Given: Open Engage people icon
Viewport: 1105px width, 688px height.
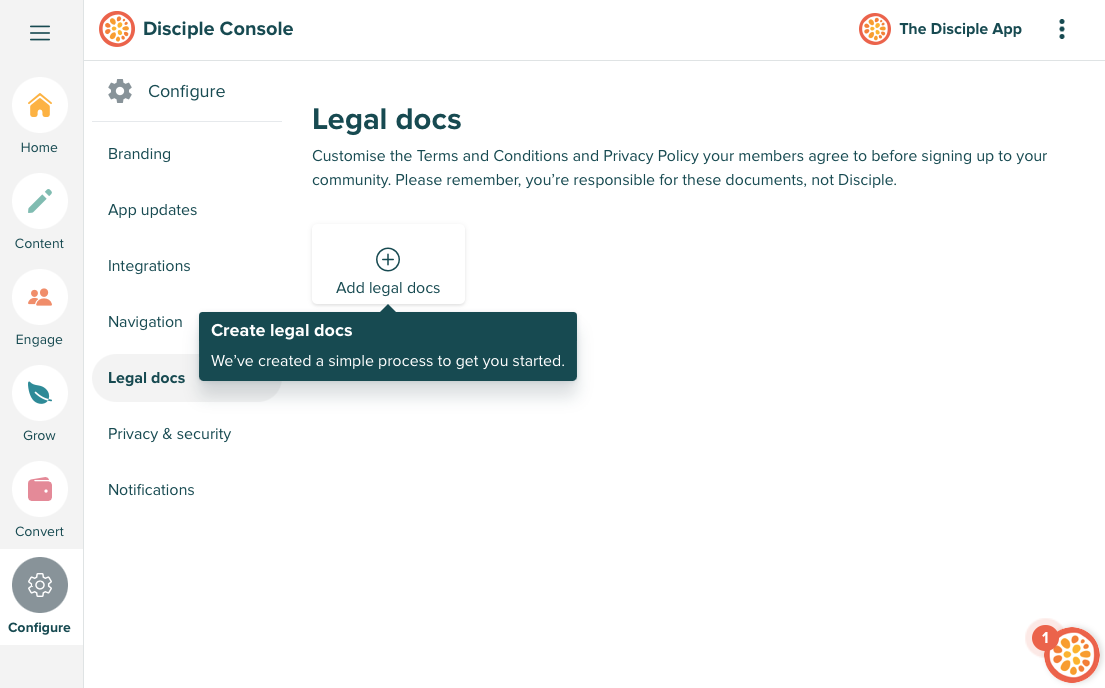Looking at the screenshot, I should coord(40,297).
